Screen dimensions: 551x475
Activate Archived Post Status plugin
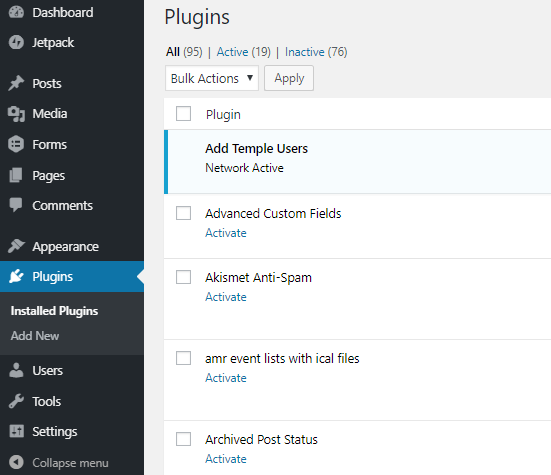(226, 459)
